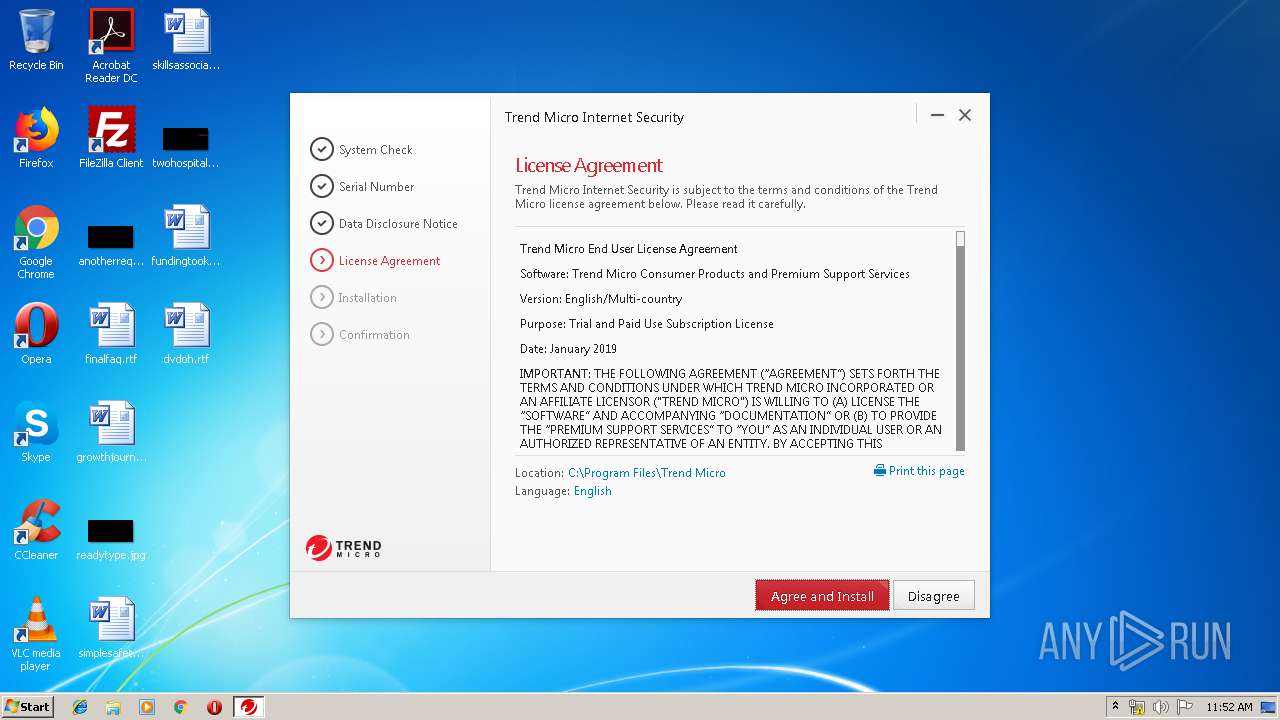The width and height of the screenshot is (1280, 720).
Task: Click Agree and Install button
Action: (x=822, y=596)
